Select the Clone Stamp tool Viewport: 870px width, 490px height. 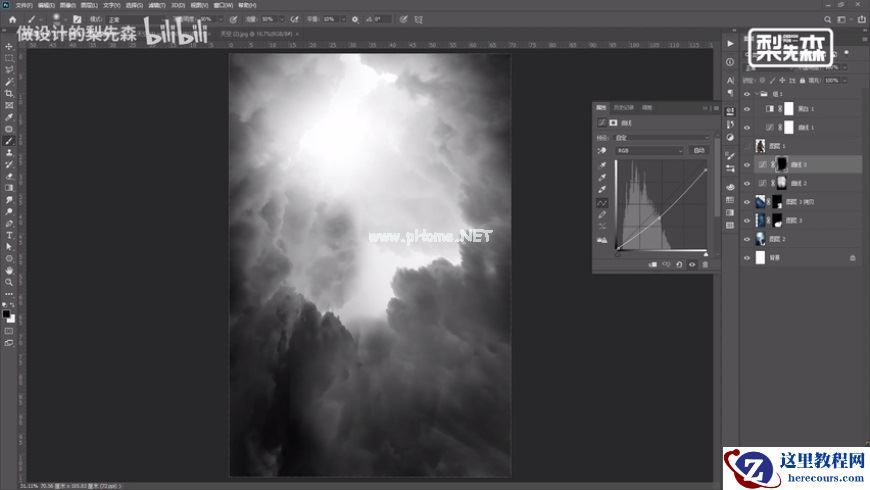[9, 153]
